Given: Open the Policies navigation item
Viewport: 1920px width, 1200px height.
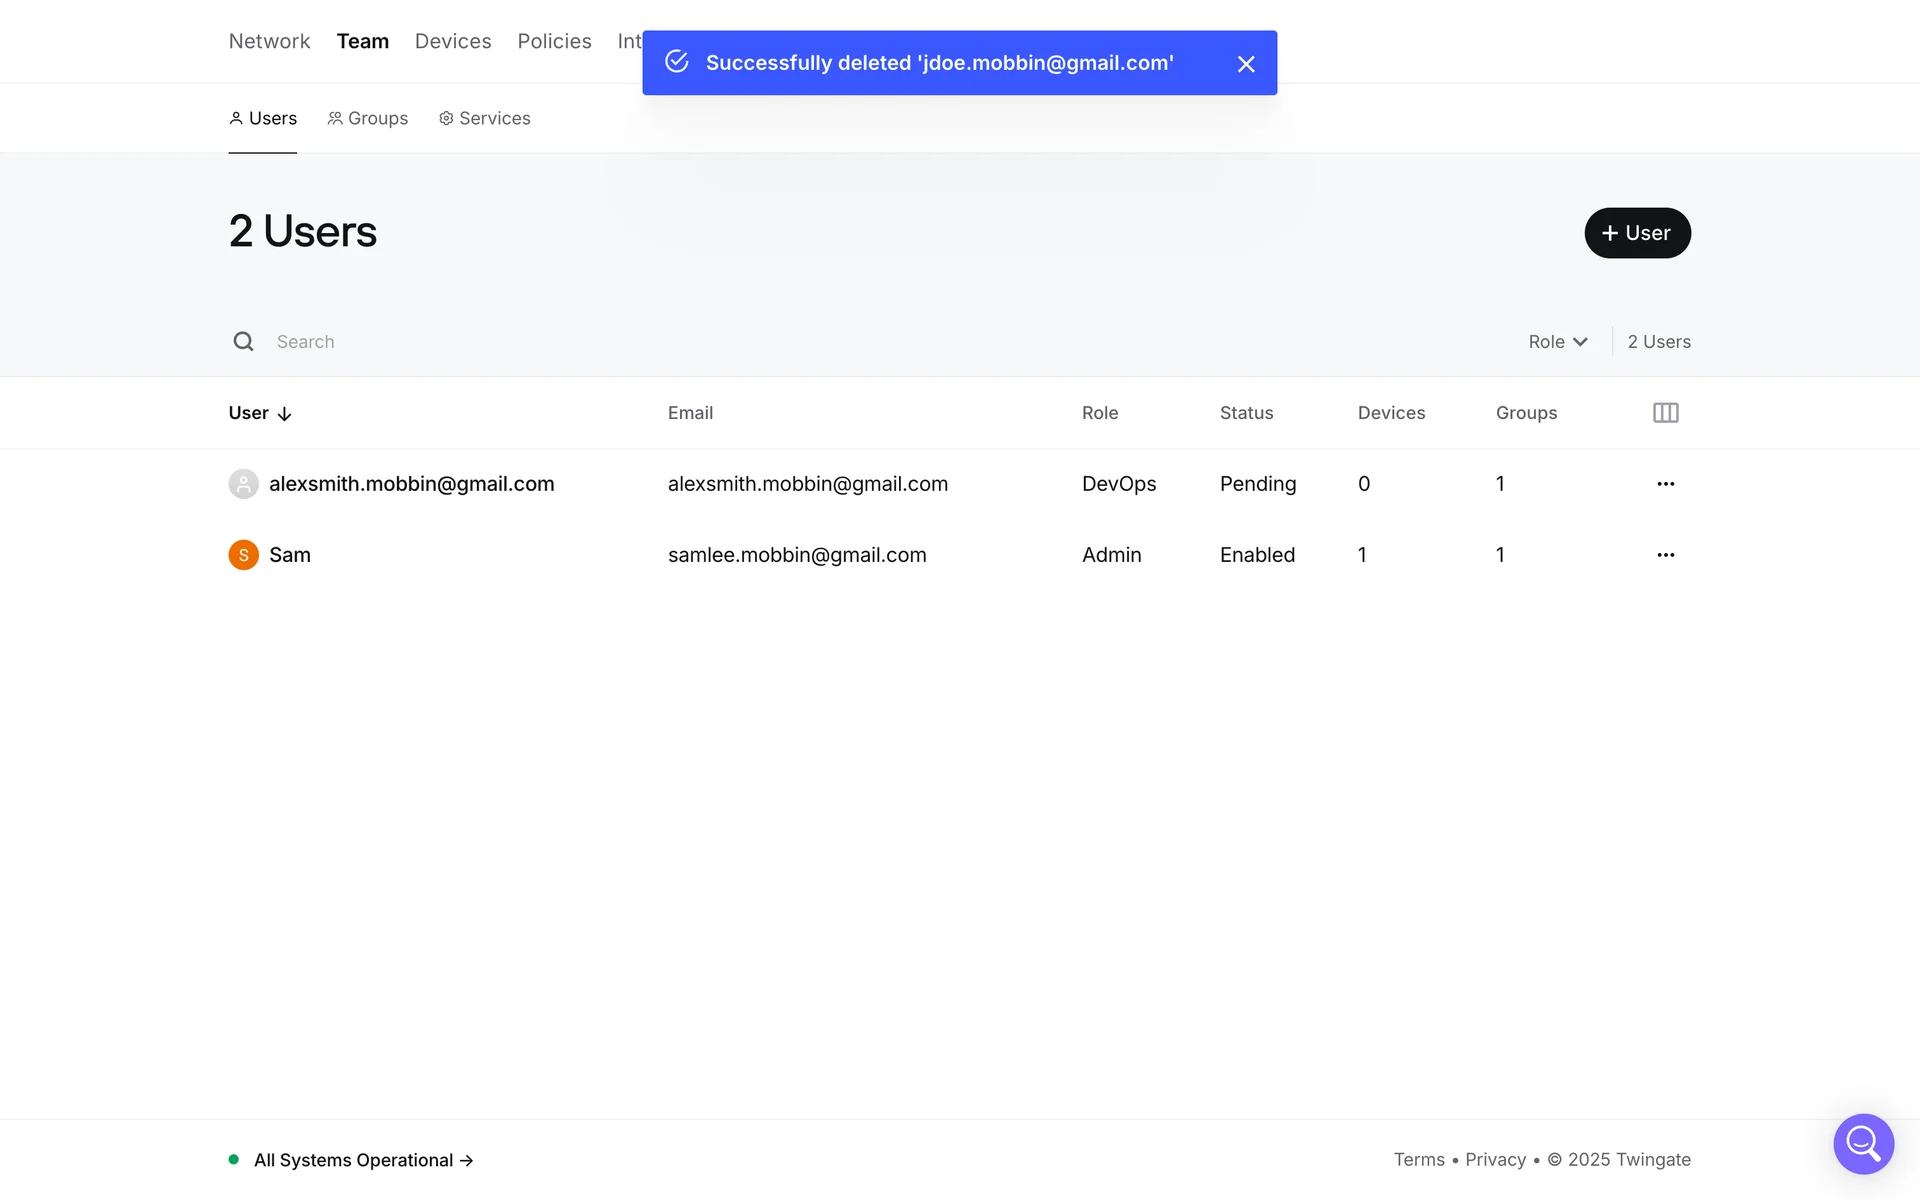Looking at the screenshot, I should [x=554, y=41].
